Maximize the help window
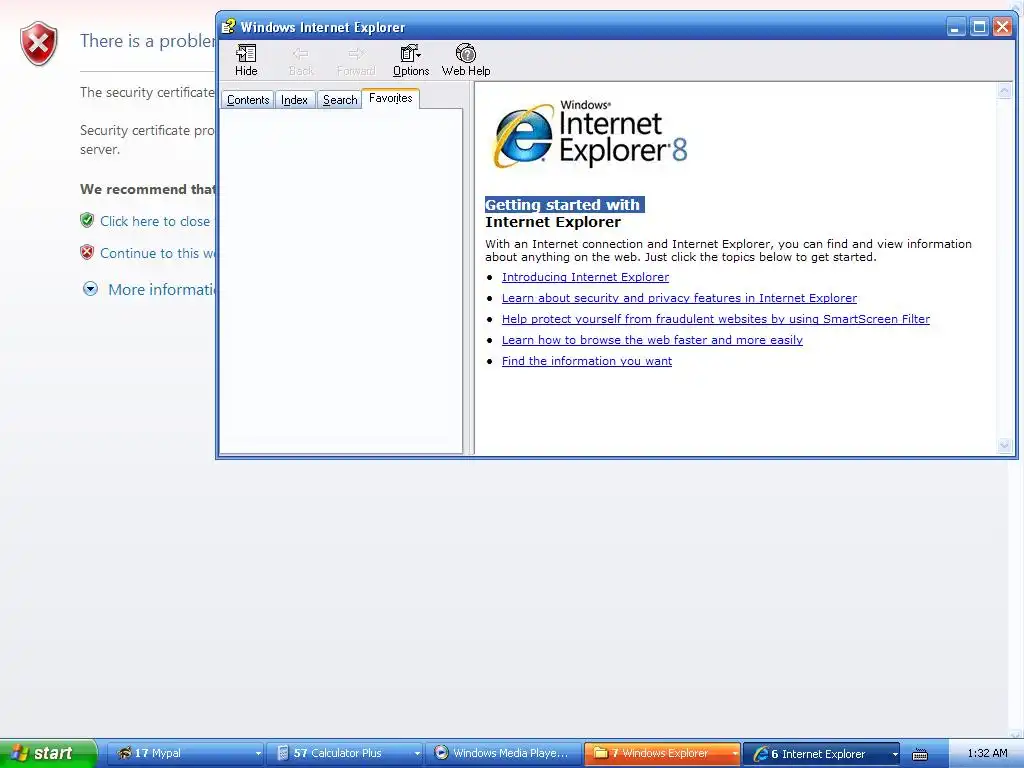The width and height of the screenshot is (1024, 768). click(979, 27)
